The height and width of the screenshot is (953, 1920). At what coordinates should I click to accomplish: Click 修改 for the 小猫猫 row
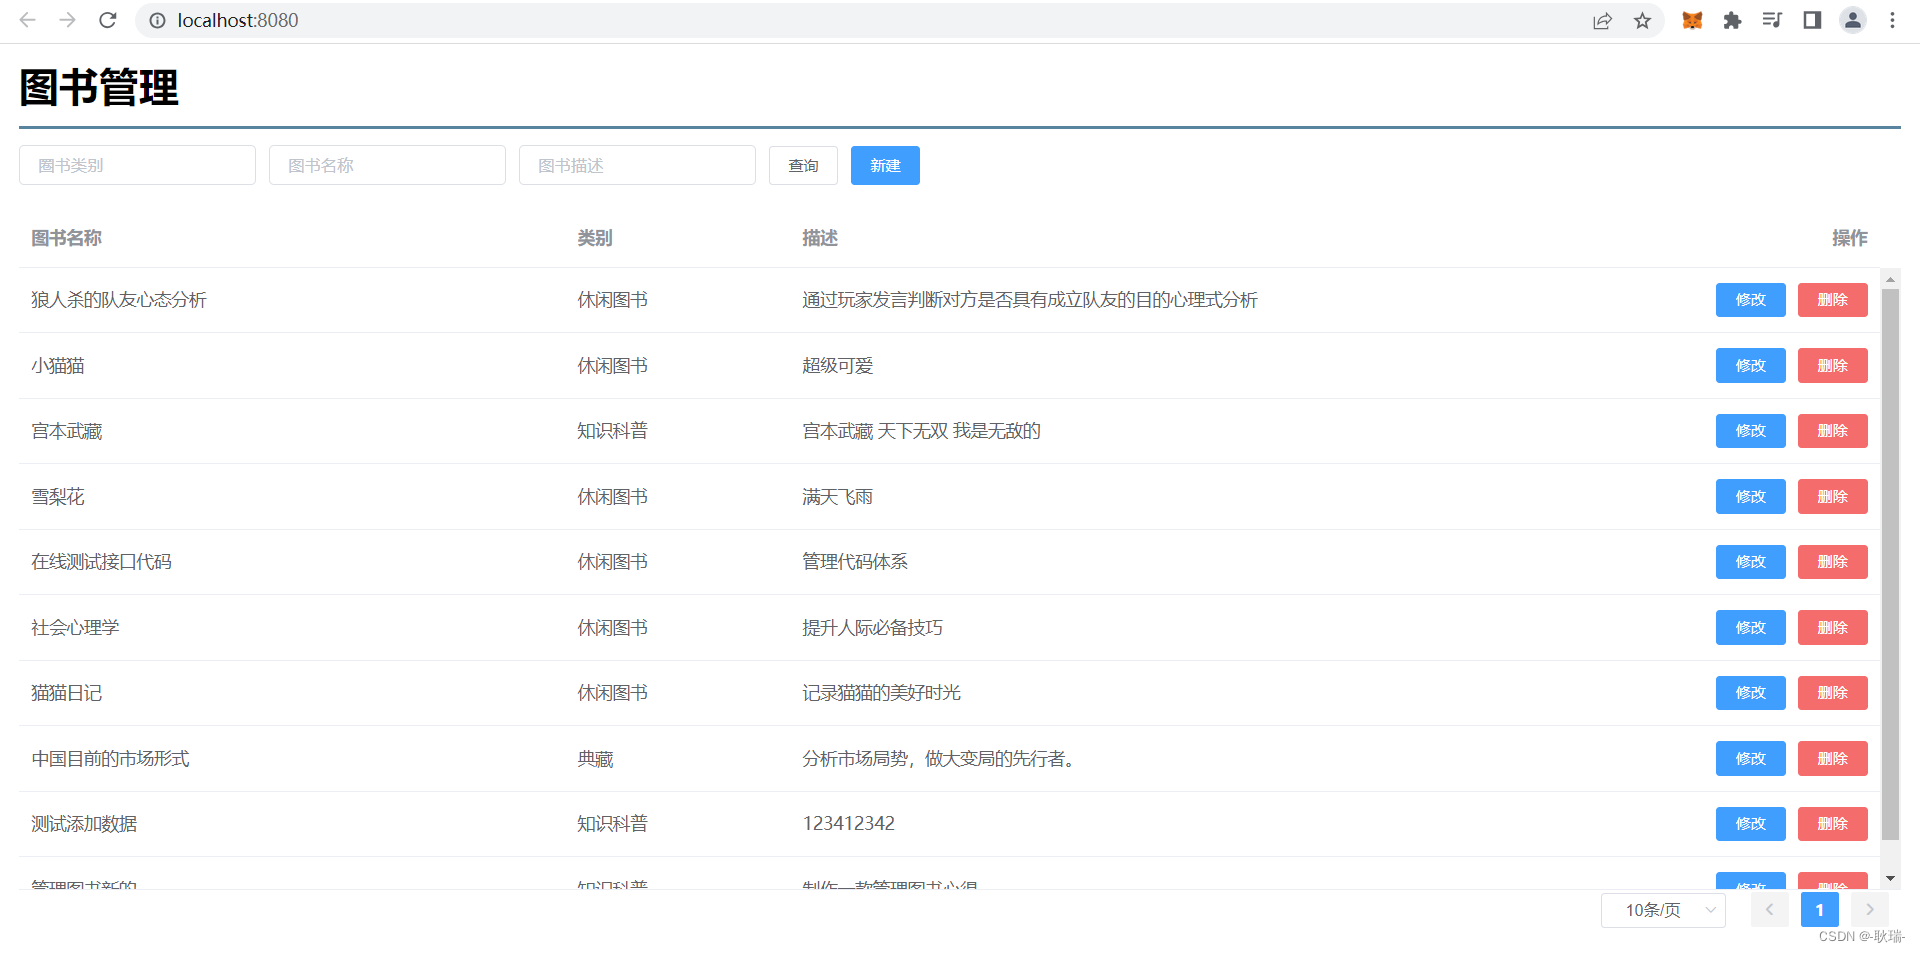pos(1750,365)
